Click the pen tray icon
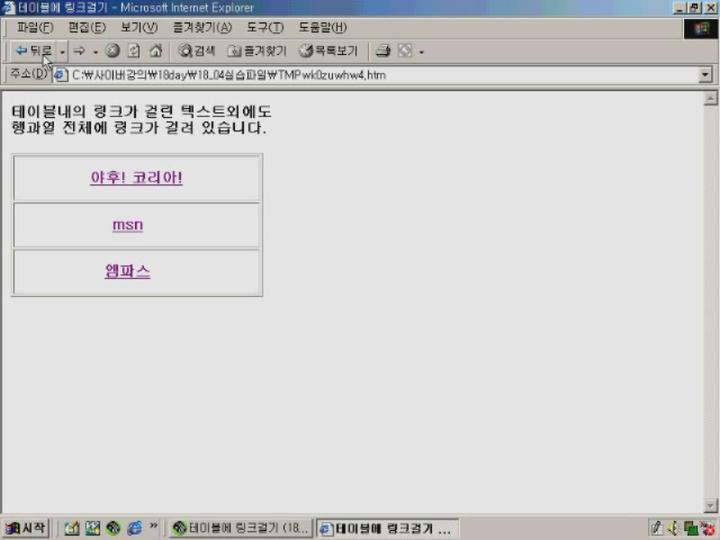 [x=657, y=529]
